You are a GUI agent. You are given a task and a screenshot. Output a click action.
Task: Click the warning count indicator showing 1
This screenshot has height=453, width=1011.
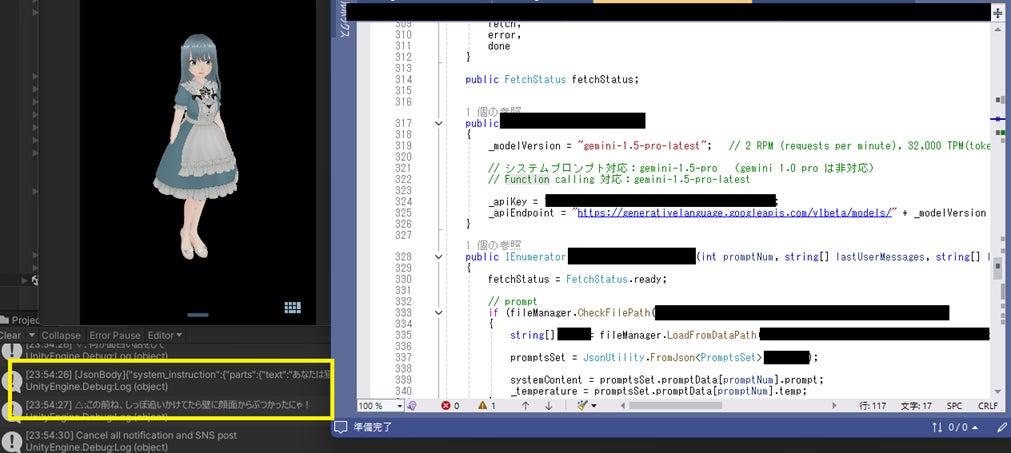pos(484,406)
